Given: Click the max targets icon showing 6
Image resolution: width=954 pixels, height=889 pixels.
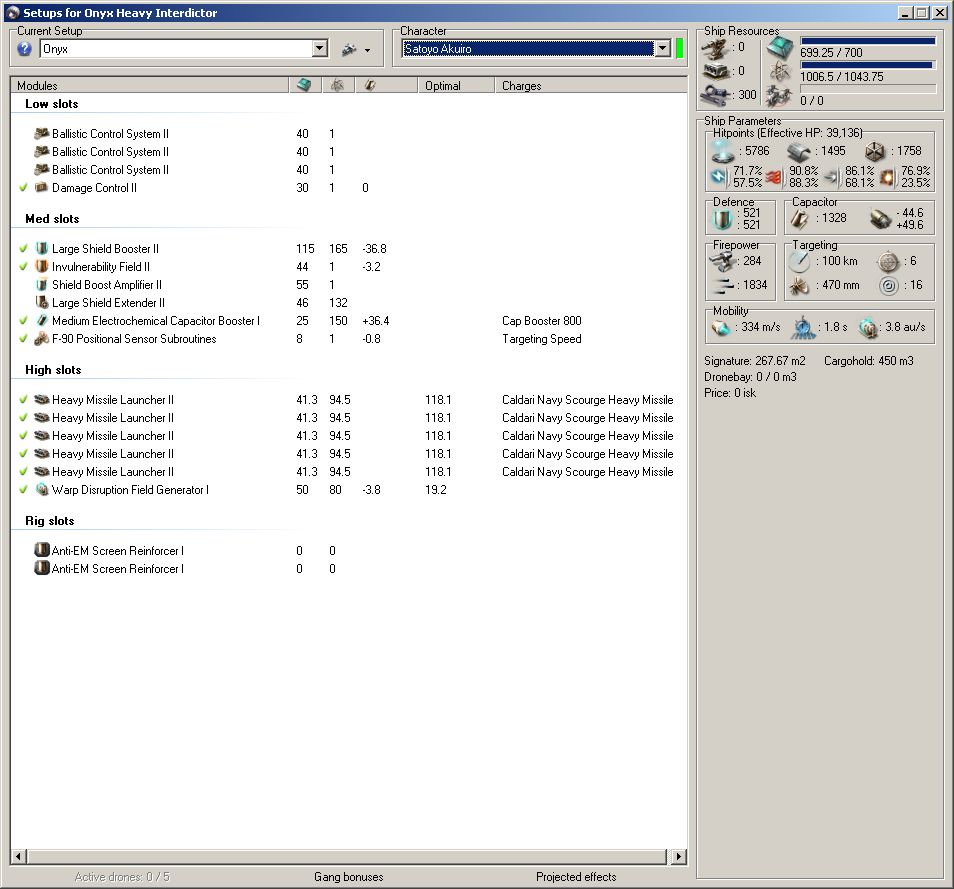Looking at the screenshot, I should [x=888, y=262].
